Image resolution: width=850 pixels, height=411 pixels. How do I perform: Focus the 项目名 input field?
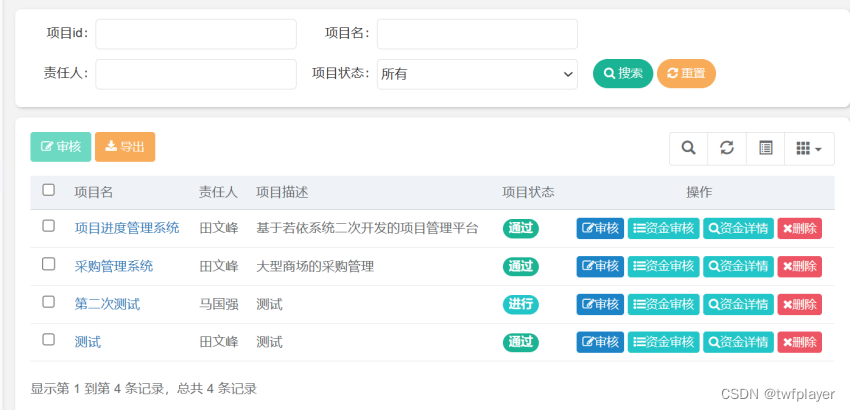pos(477,34)
